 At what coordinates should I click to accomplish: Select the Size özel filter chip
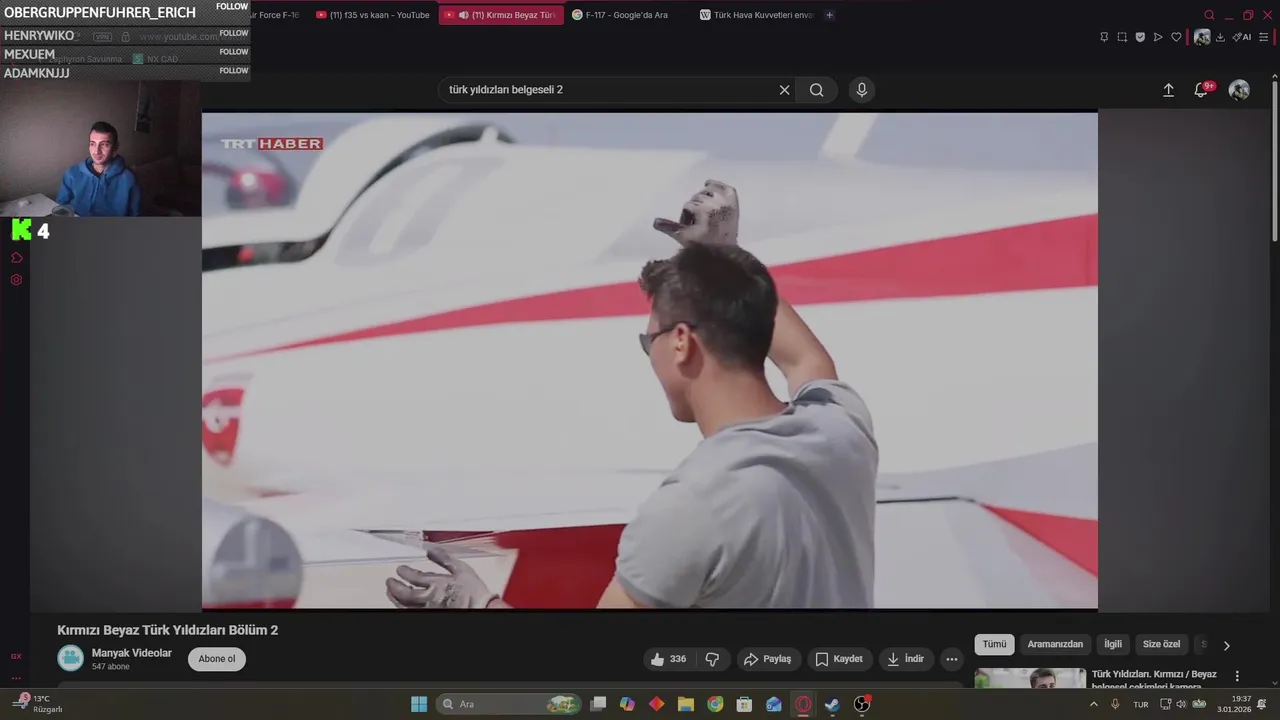coord(1162,645)
